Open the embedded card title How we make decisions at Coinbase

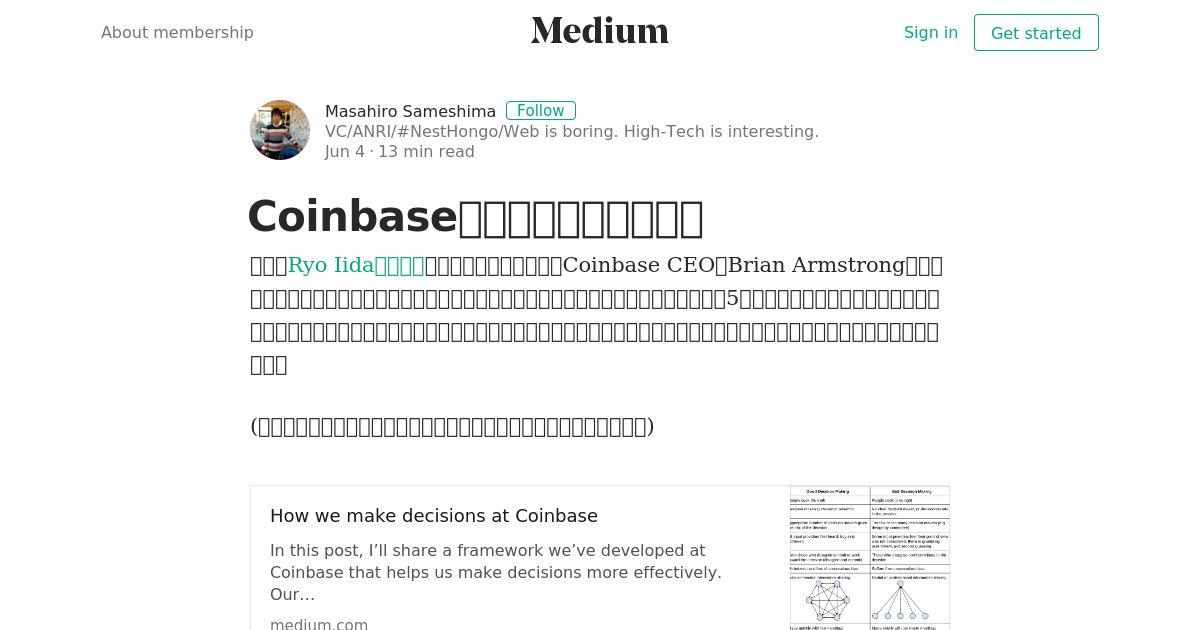pyautogui.click(x=434, y=516)
